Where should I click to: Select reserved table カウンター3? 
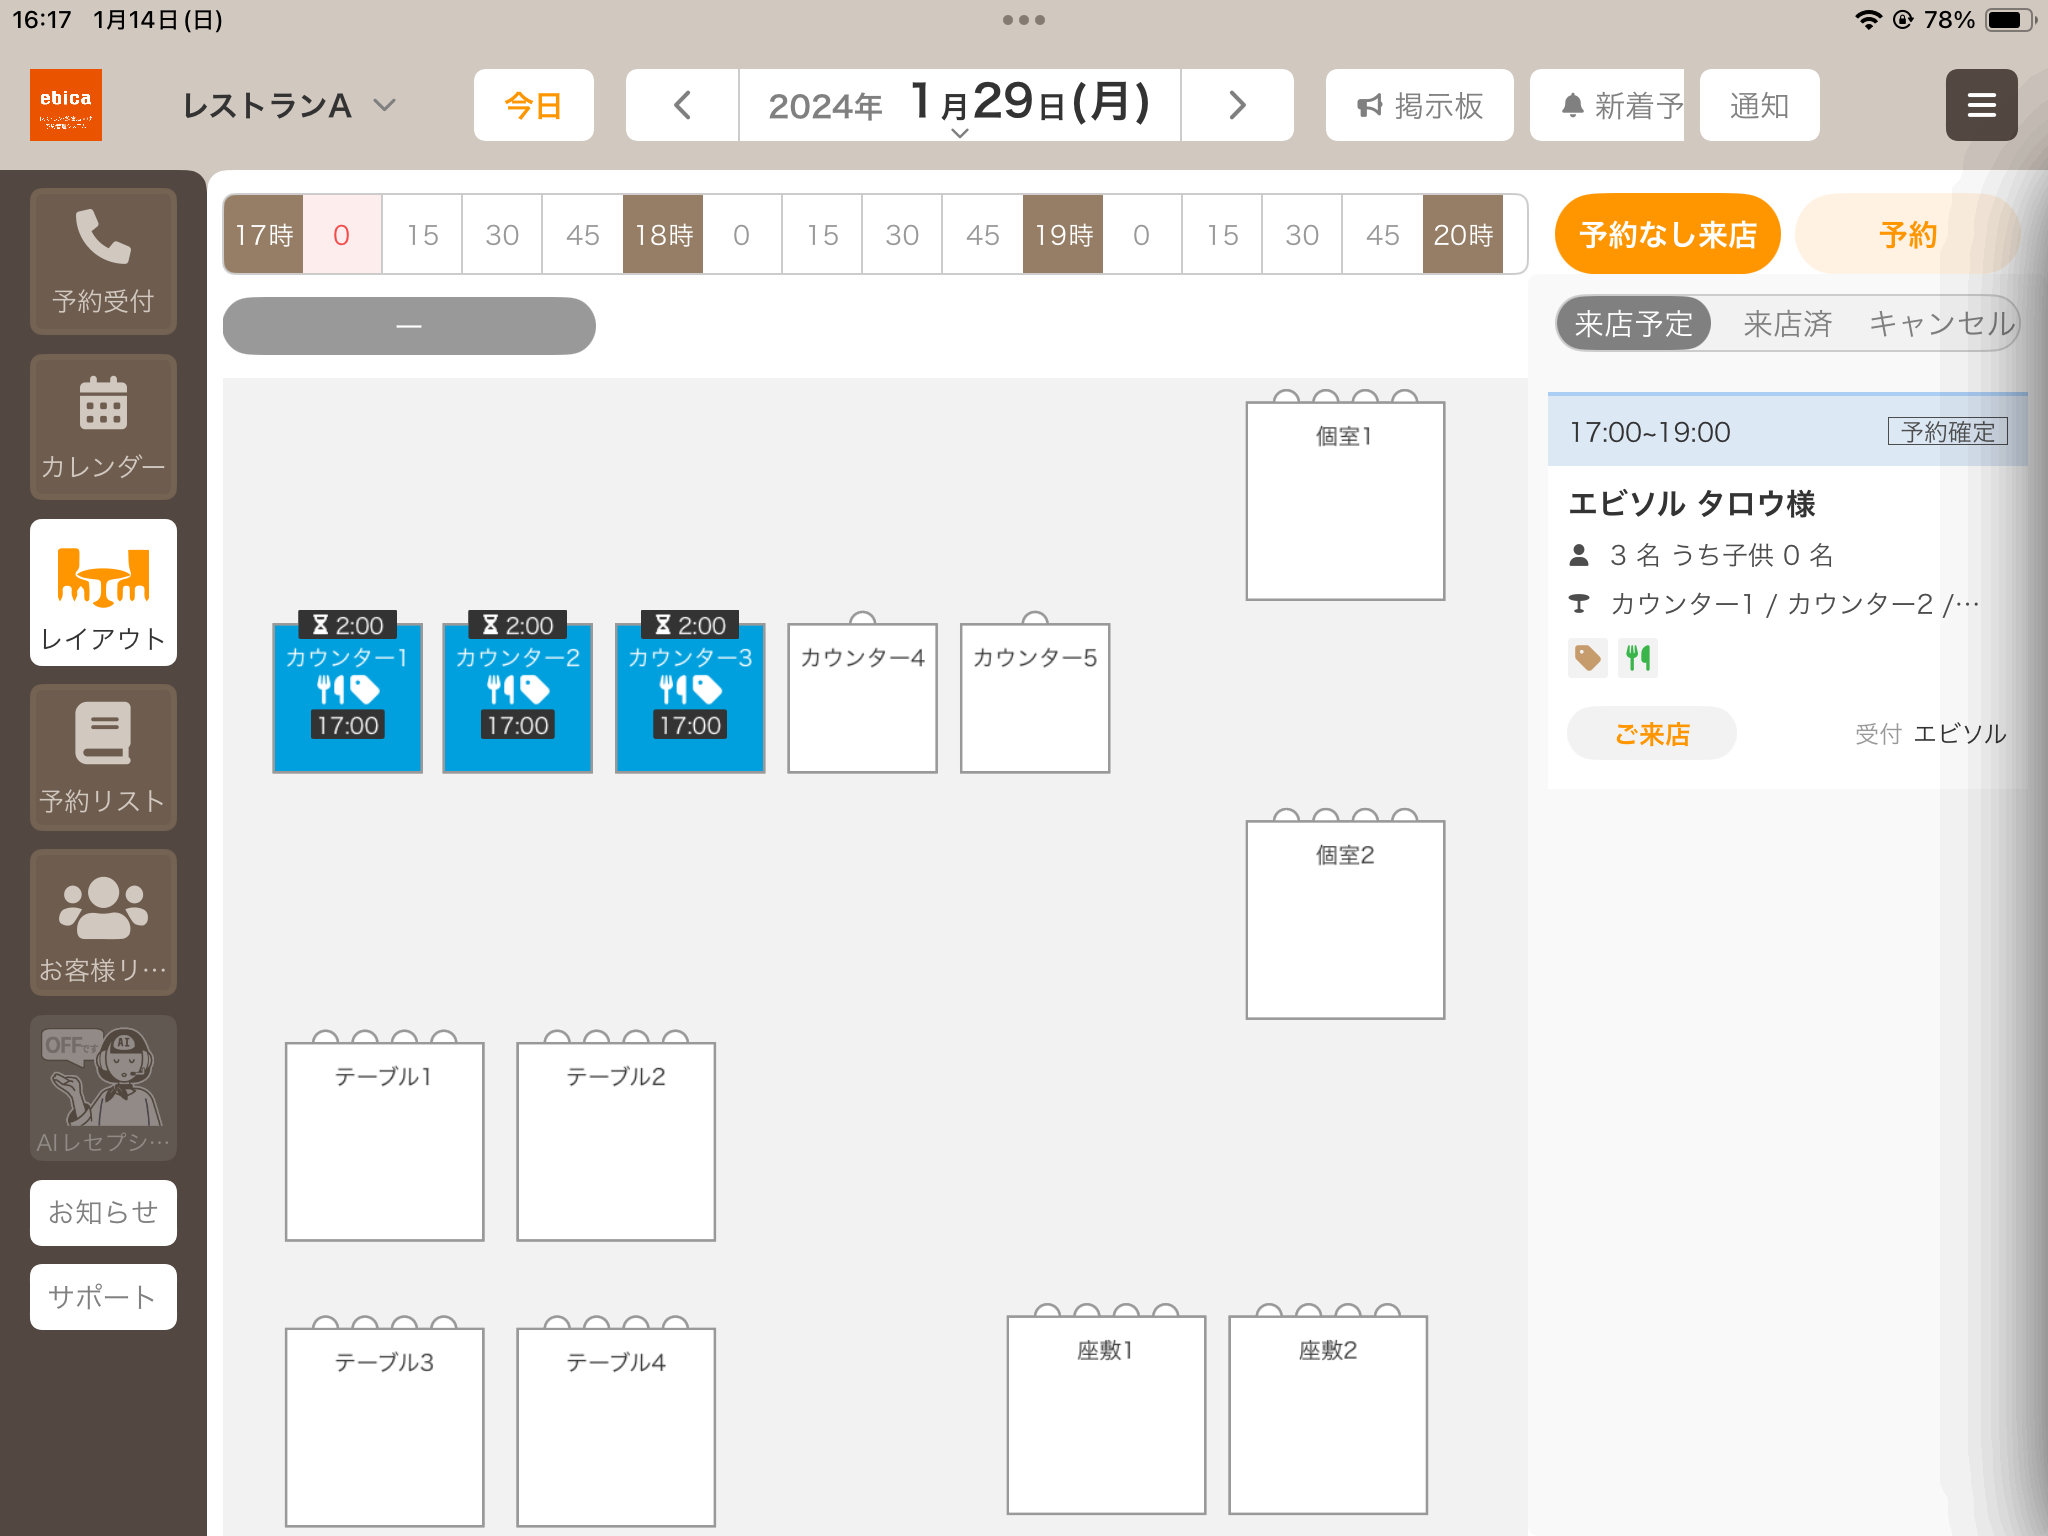(690, 697)
